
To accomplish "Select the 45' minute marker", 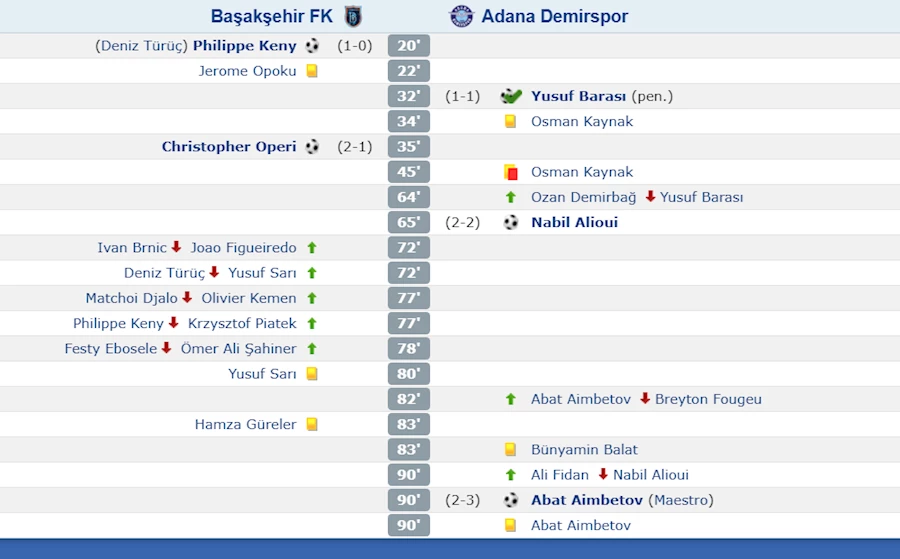I will (x=409, y=172).
